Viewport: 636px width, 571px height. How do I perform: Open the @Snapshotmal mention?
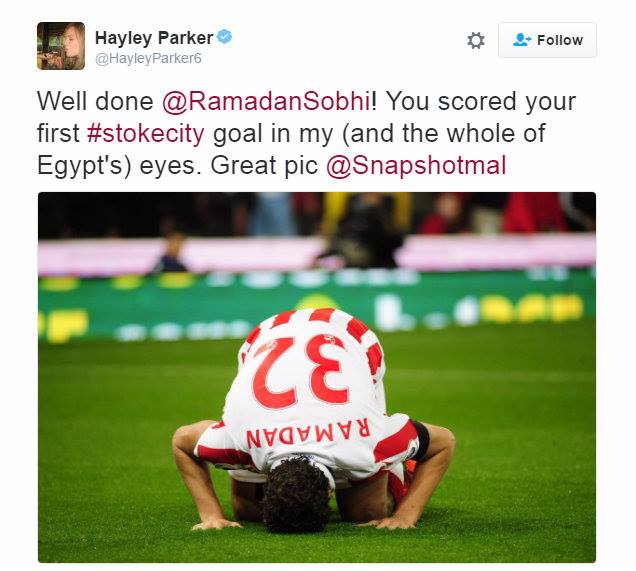click(416, 165)
